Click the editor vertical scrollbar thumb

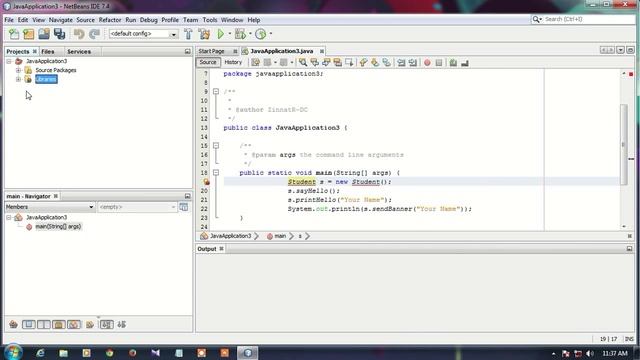(x=624, y=144)
